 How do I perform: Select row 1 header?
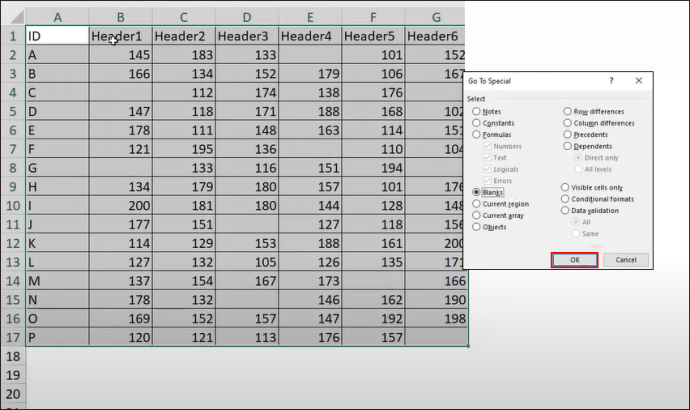13,36
